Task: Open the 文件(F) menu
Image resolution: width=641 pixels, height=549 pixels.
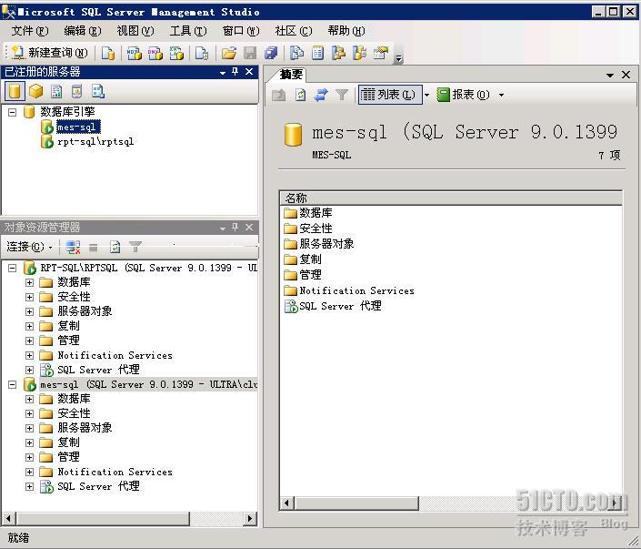Action: click(30, 31)
